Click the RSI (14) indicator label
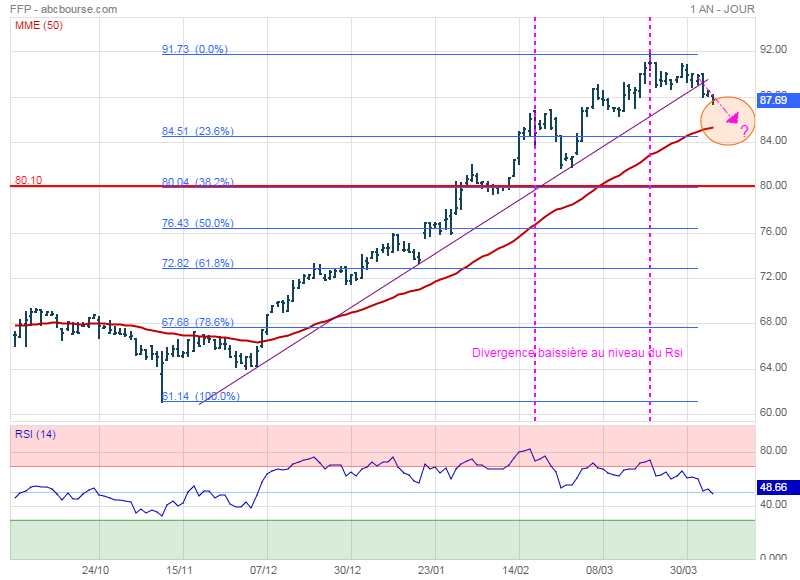This screenshot has width=800, height=580. (35, 434)
